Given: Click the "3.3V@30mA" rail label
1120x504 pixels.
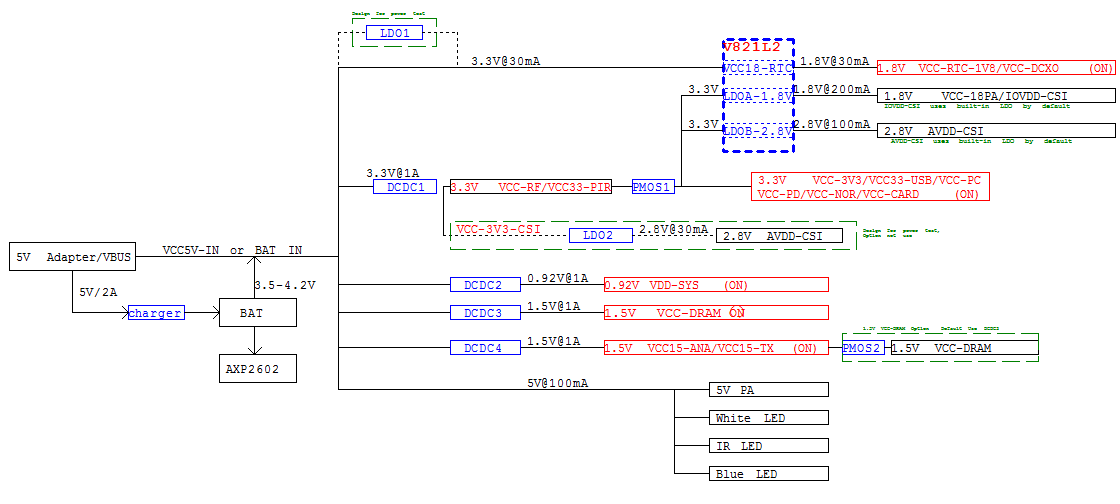Looking at the screenshot, I should click(505, 61).
